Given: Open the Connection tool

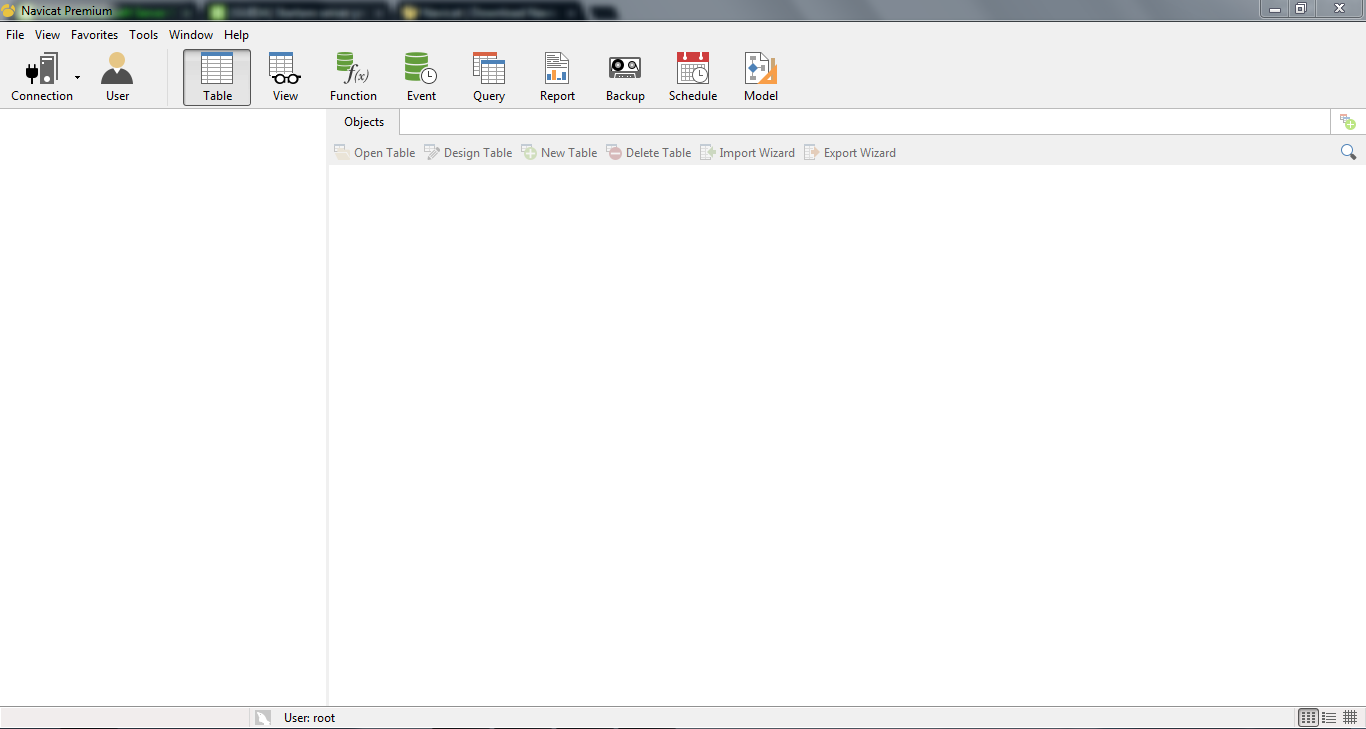Looking at the screenshot, I should click(x=42, y=78).
